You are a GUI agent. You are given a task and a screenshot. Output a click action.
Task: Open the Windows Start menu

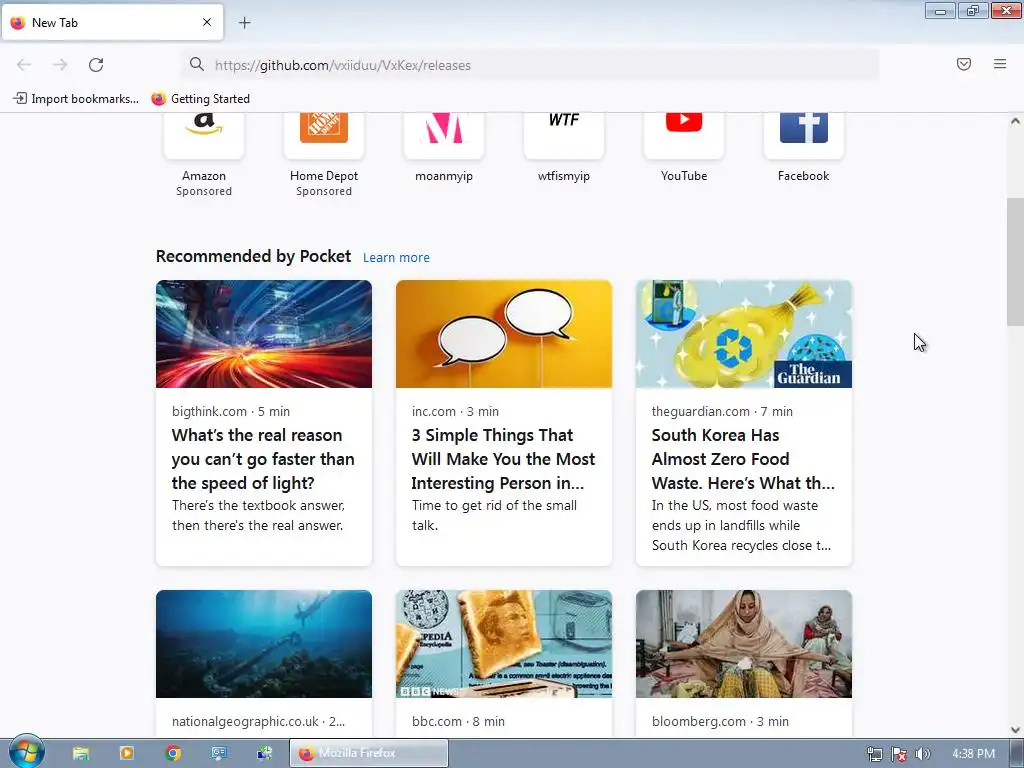pyautogui.click(x=26, y=752)
